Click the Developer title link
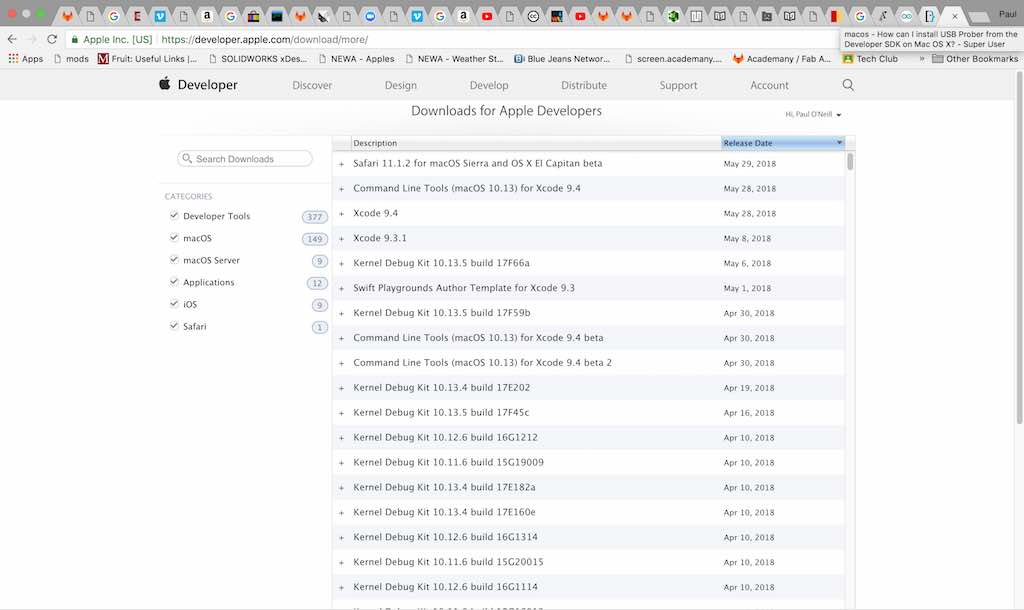This screenshot has width=1024, height=610. click(x=208, y=85)
